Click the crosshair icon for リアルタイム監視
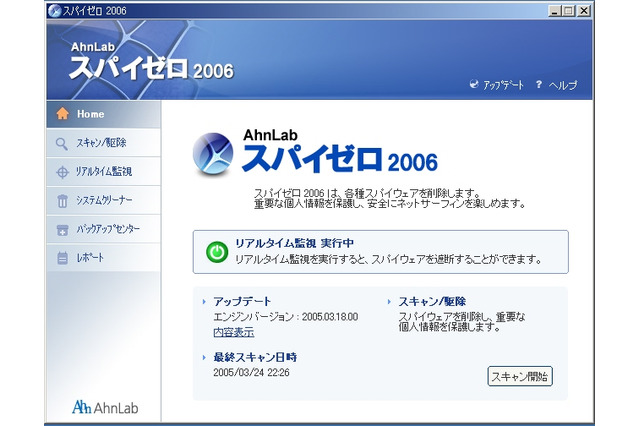The height and width of the screenshot is (426, 640). (62, 172)
